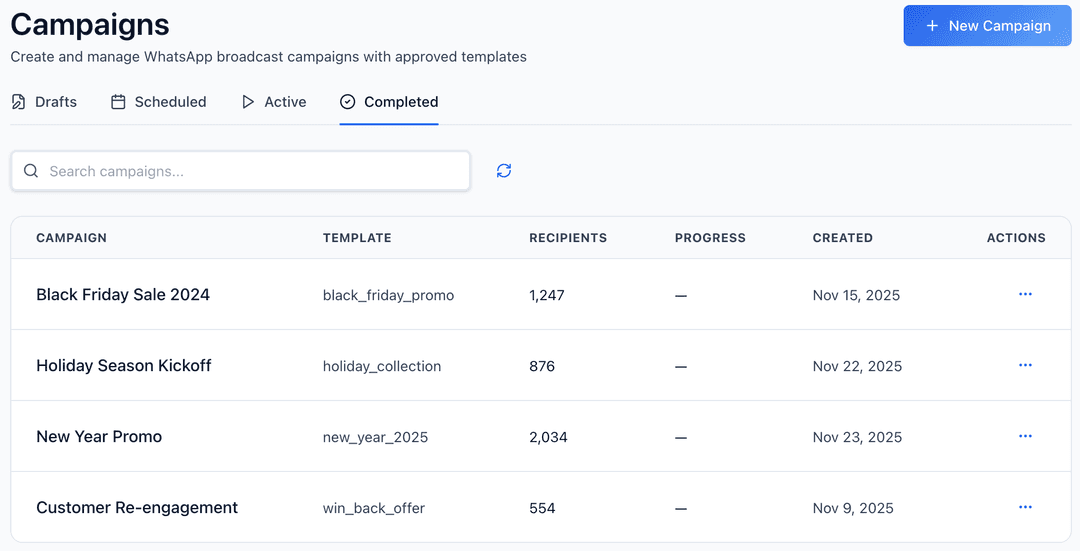This screenshot has width=1080, height=551.
Task: Click the refresh campaigns icon
Action: (x=504, y=171)
